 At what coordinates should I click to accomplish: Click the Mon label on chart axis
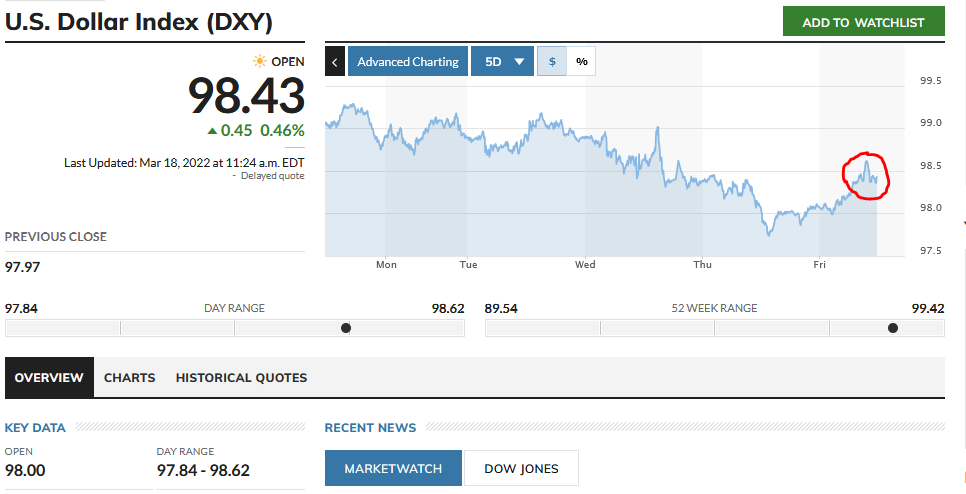tap(386, 264)
